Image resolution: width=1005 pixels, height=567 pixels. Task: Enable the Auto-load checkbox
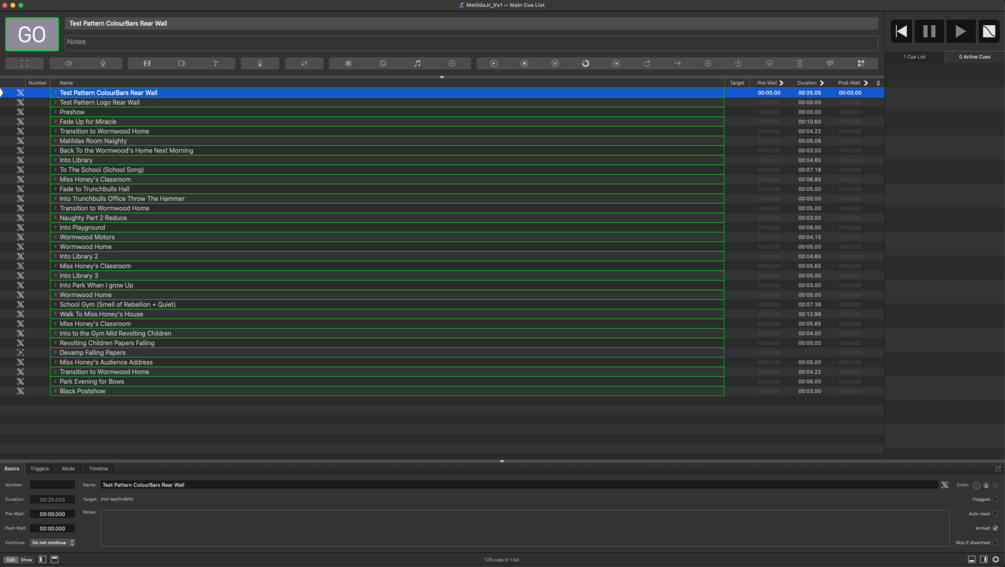(x=995, y=514)
